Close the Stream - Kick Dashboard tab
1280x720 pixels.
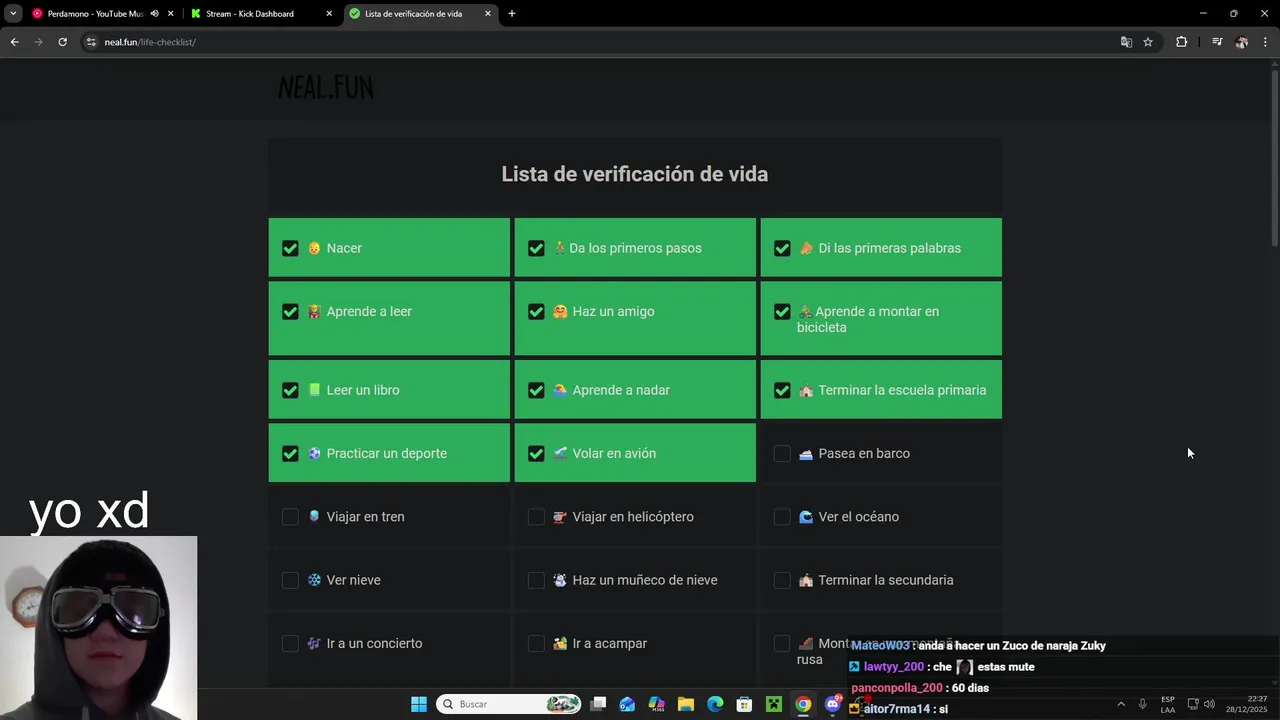[x=329, y=14]
